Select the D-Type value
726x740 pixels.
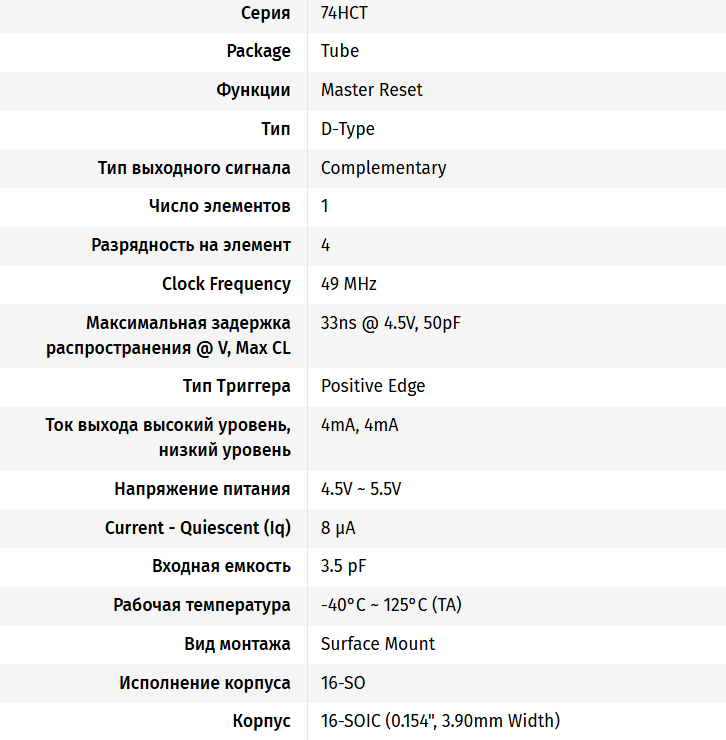point(348,129)
